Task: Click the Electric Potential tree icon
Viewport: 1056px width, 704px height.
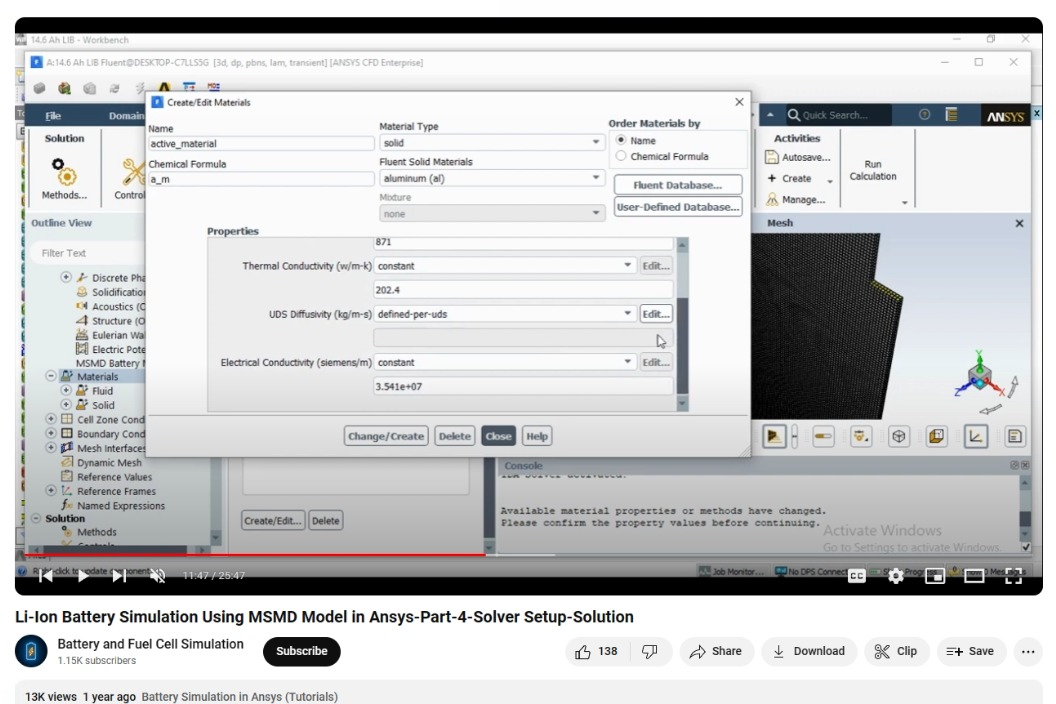Action: coord(82,348)
